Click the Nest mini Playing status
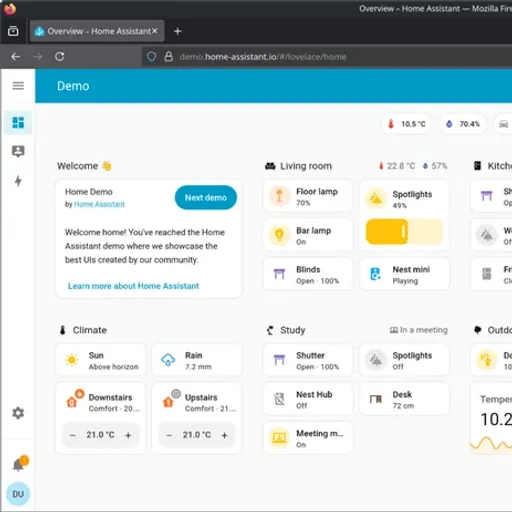Viewport: 512px width, 512px height. (405, 281)
